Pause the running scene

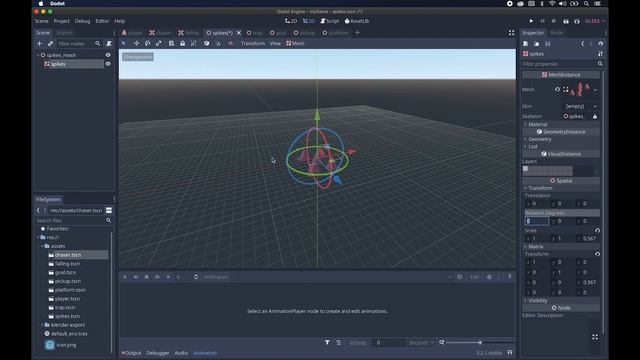tap(542, 21)
